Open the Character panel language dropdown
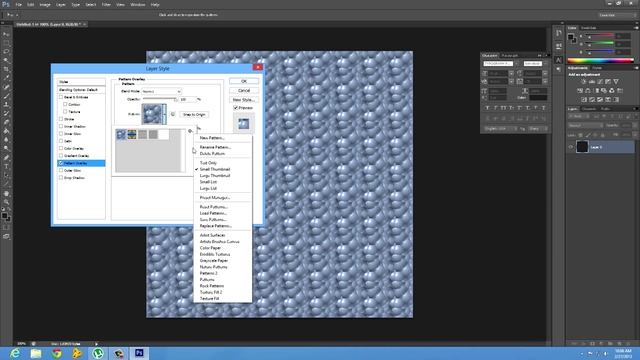 (500, 129)
